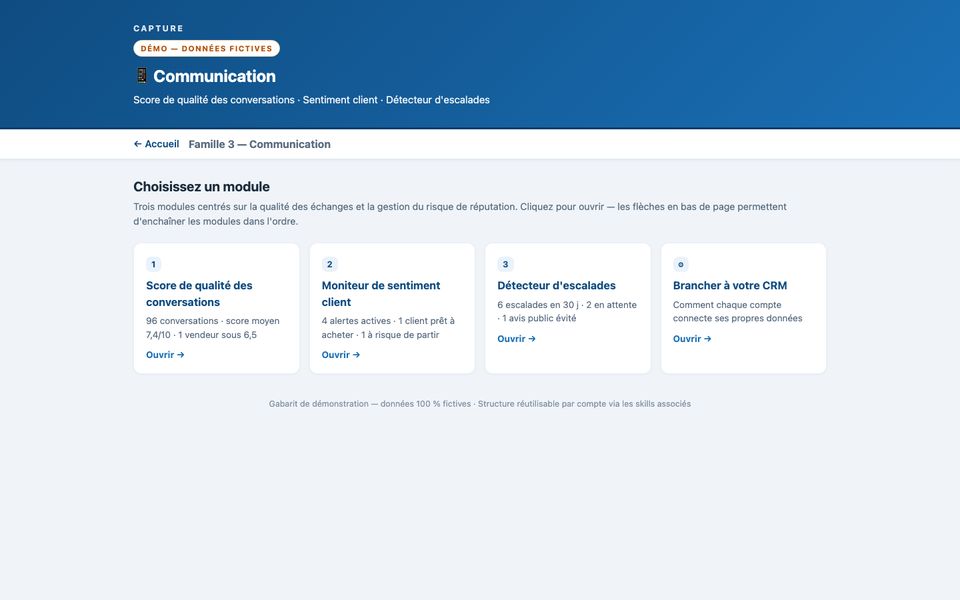
Task: Click the text '96 conversations · score moyen 7,4/10'
Action: [x=212, y=328]
